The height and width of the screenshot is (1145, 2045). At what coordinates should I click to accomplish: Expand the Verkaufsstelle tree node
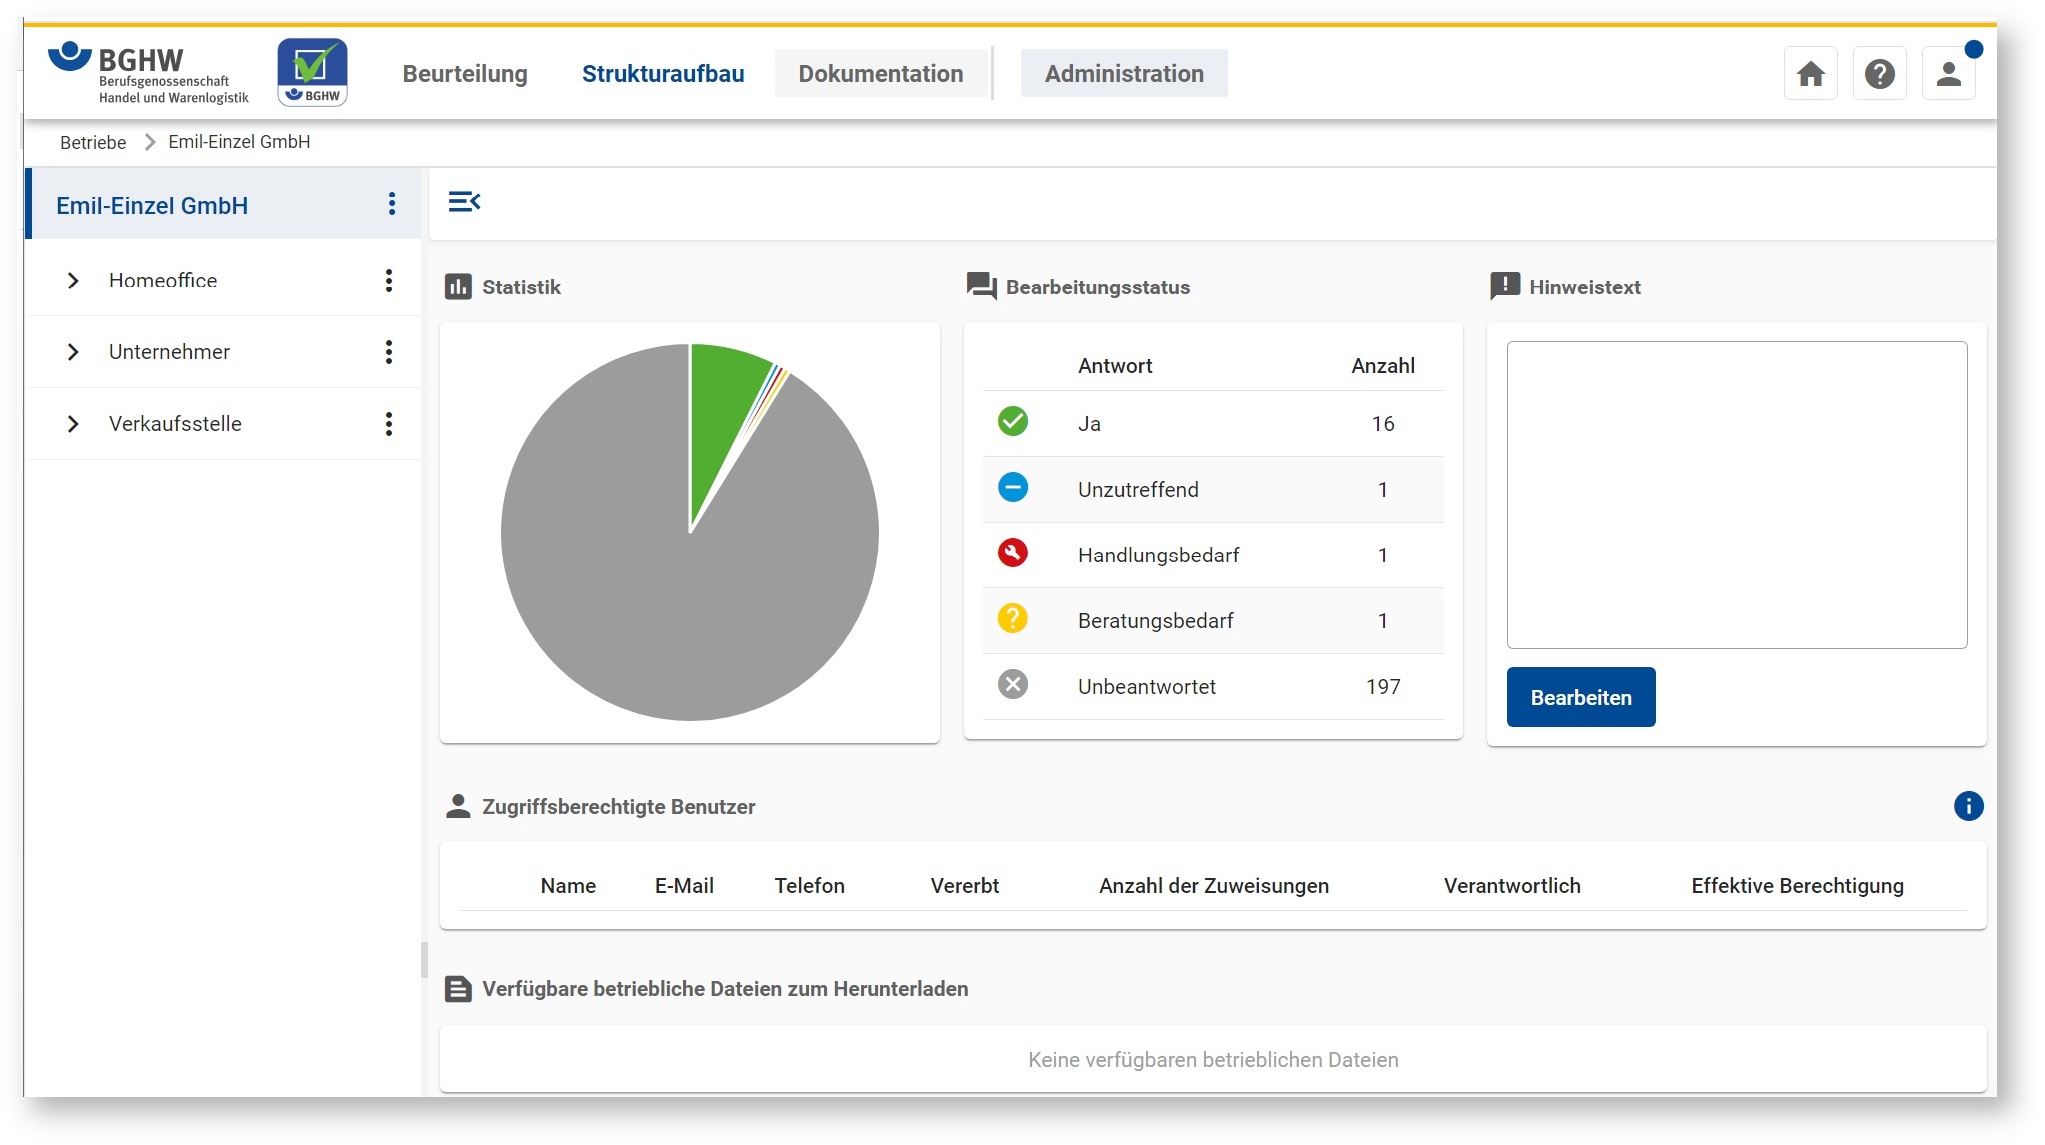pyautogui.click(x=73, y=424)
